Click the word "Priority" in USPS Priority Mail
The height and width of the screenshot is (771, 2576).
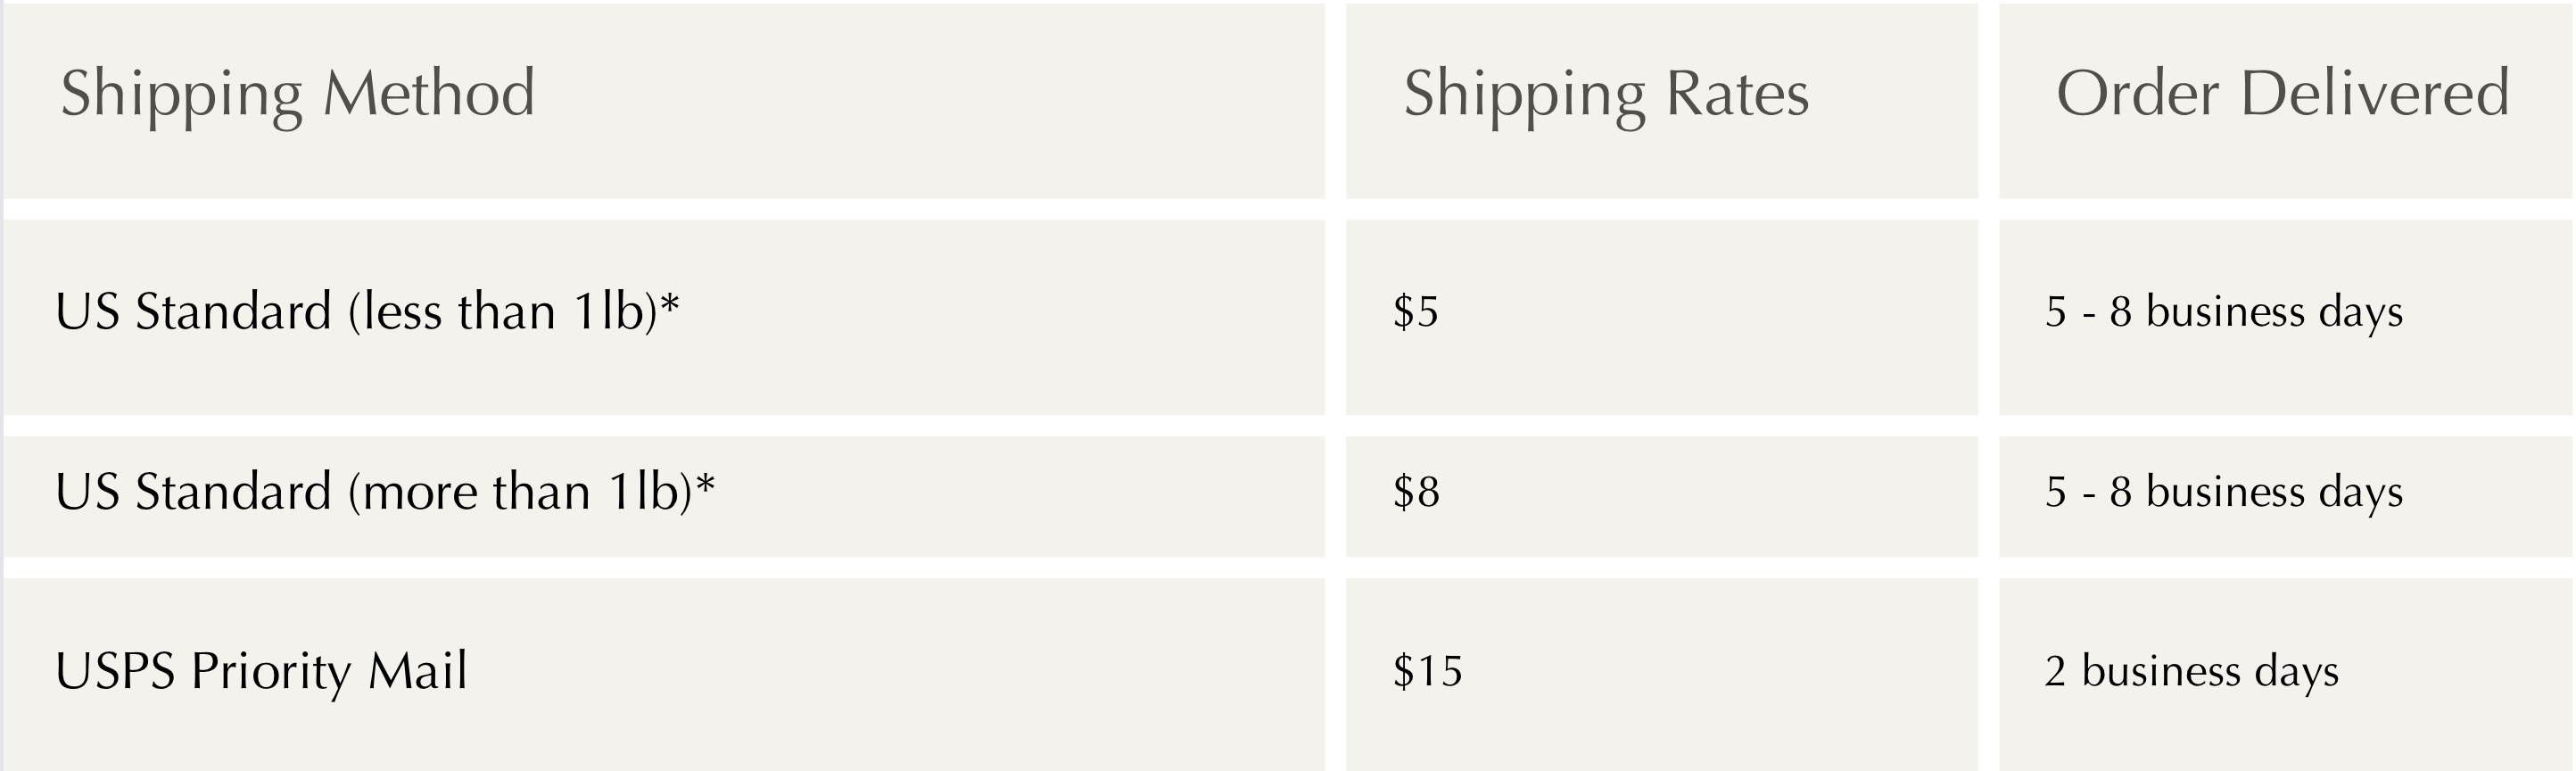(271, 671)
